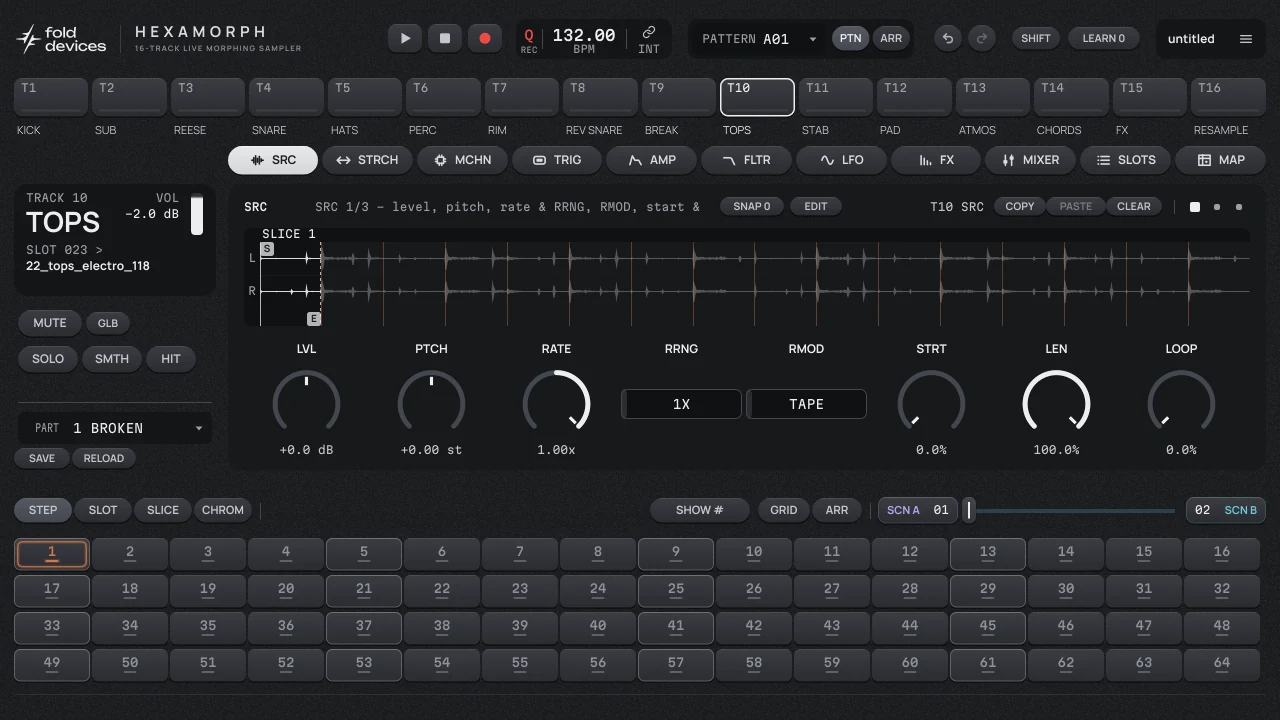This screenshot has height=720, width=1280.
Task: Arm the red record button
Action: click(x=485, y=38)
